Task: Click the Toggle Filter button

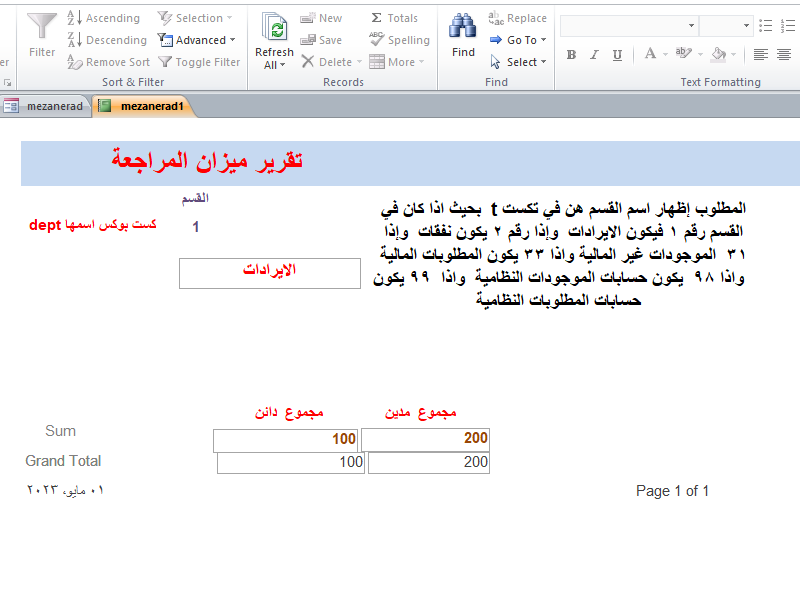Action: point(199,62)
